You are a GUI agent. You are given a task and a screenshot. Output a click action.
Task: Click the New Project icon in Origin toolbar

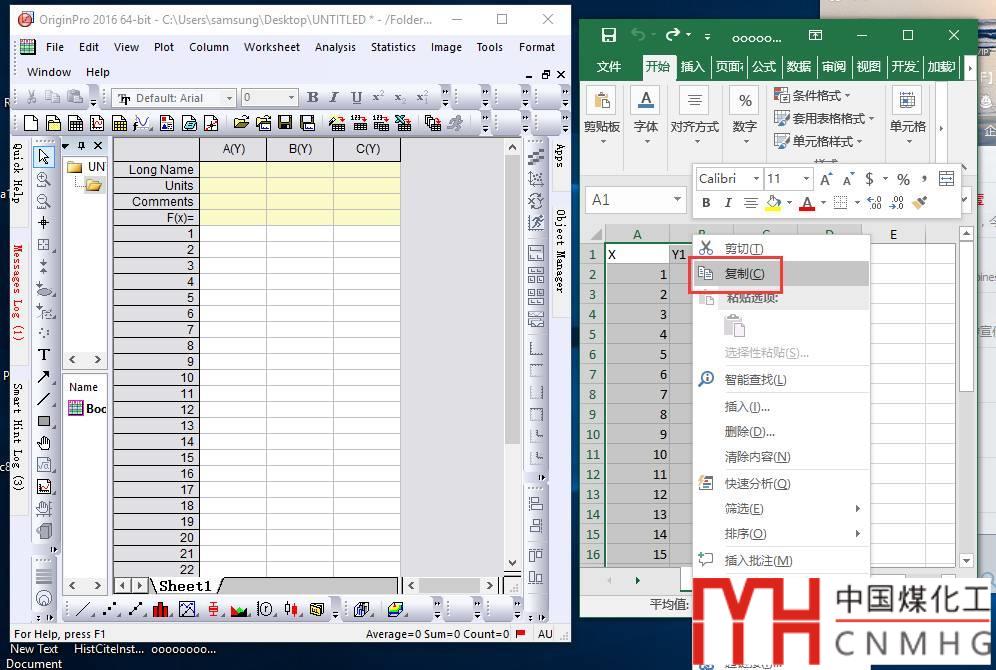[30, 123]
